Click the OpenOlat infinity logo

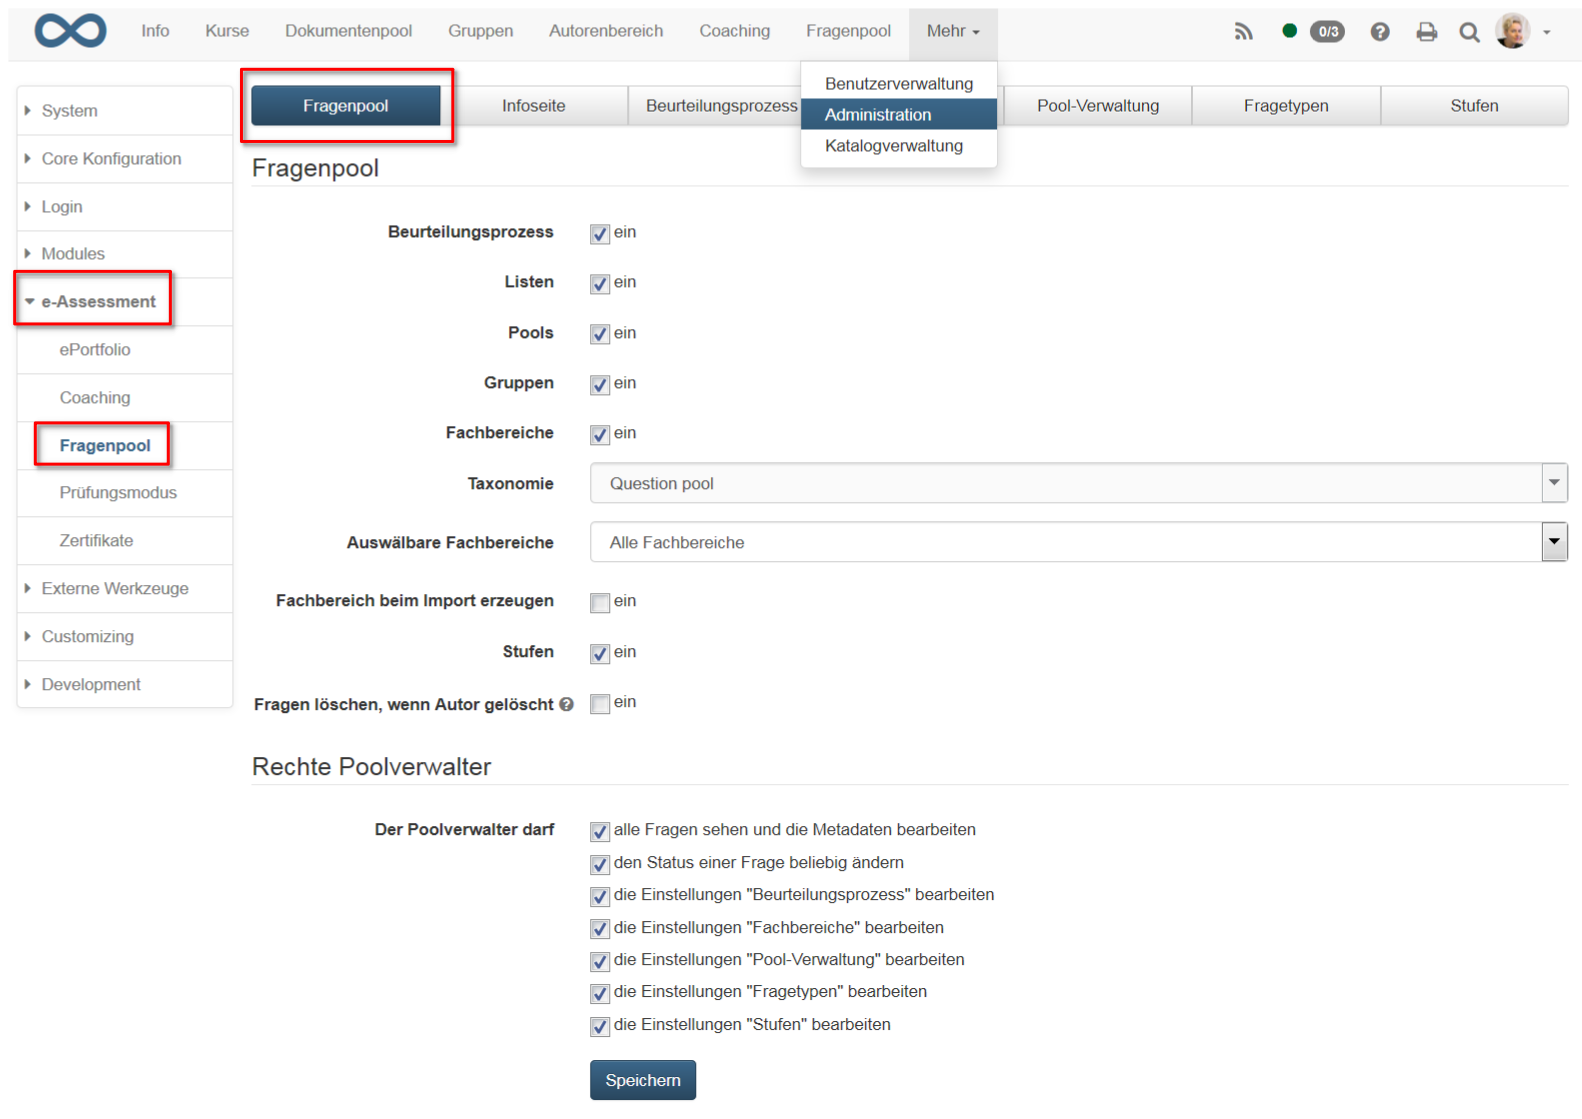(70, 31)
